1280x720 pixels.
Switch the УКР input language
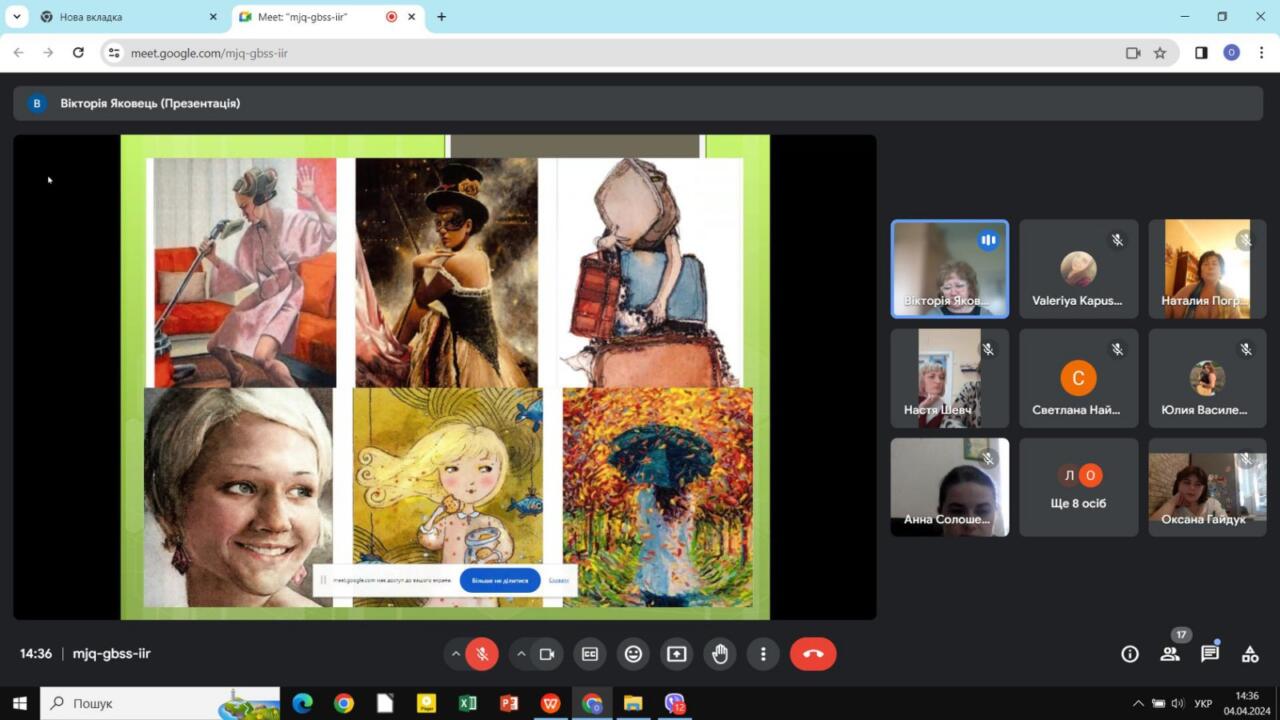click(x=1203, y=703)
